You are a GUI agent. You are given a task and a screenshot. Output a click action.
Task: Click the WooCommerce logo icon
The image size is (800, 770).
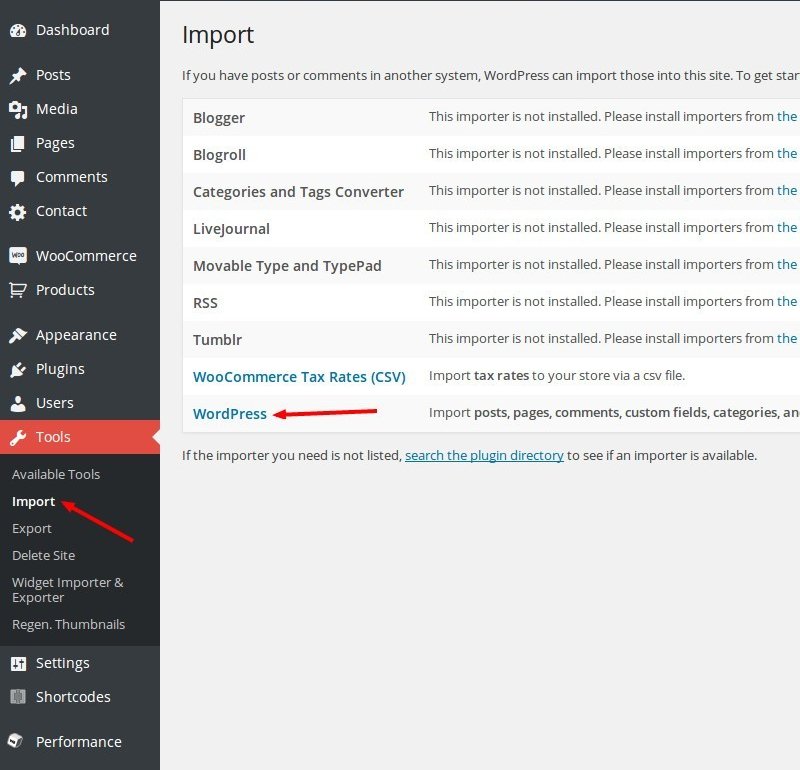pyautogui.click(x=18, y=255)
